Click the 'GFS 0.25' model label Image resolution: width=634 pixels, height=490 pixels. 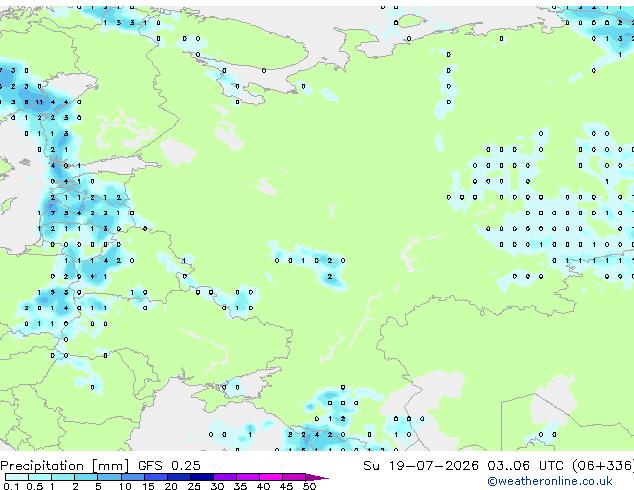(169, 466)
